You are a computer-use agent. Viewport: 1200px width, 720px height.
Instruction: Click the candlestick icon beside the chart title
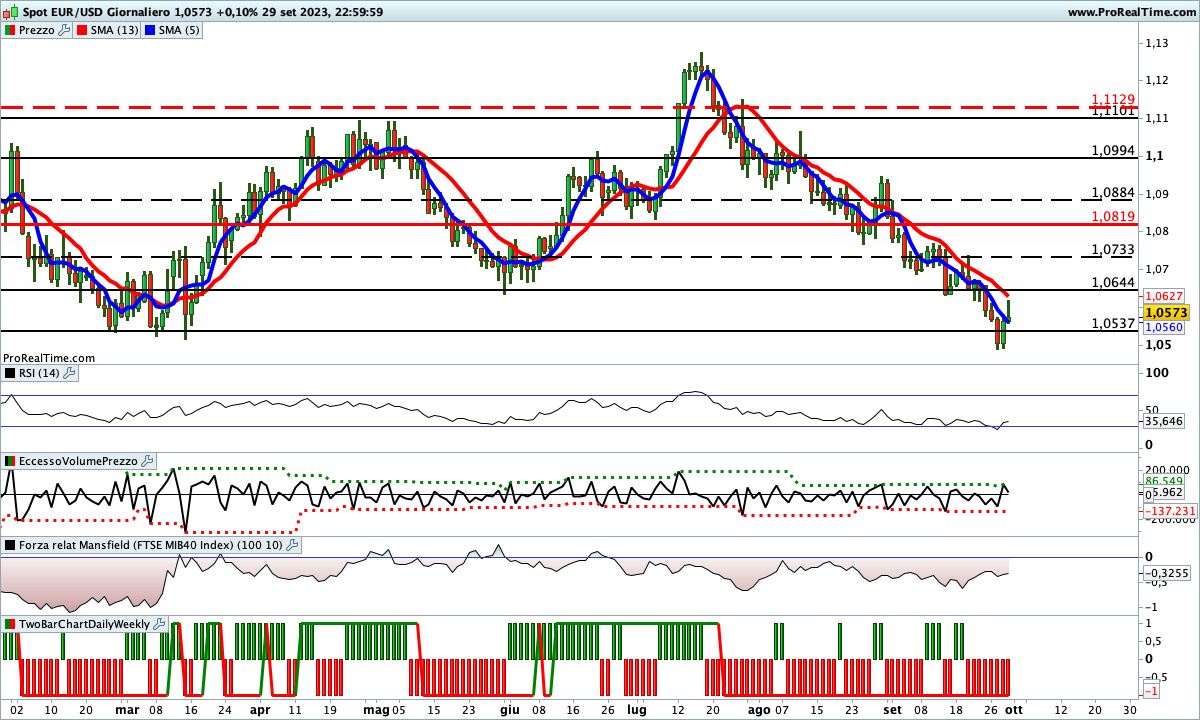pyautogui.click(x=11, y=12)
